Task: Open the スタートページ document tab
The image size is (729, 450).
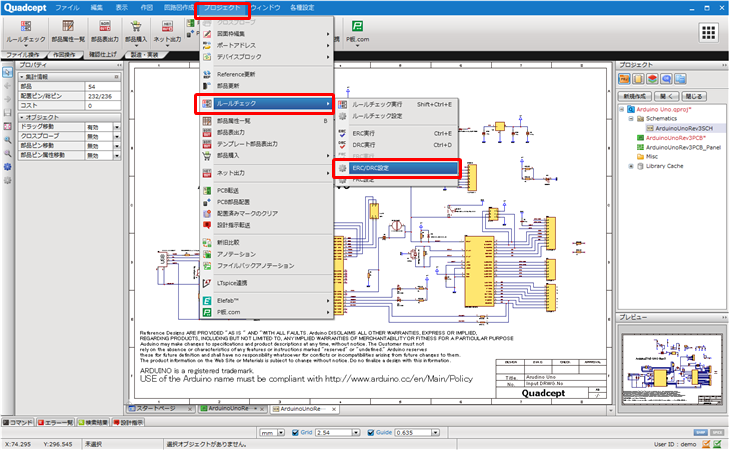Action: [160, 409]
